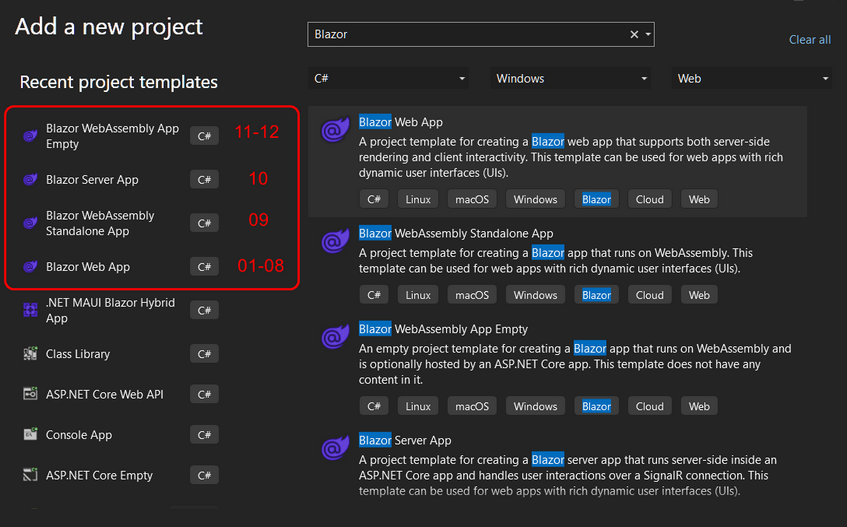Screen dimensions: 847x527
Task: Click Windows tag under WebAssembly Standalone App
Action: (x=535, y=295)
